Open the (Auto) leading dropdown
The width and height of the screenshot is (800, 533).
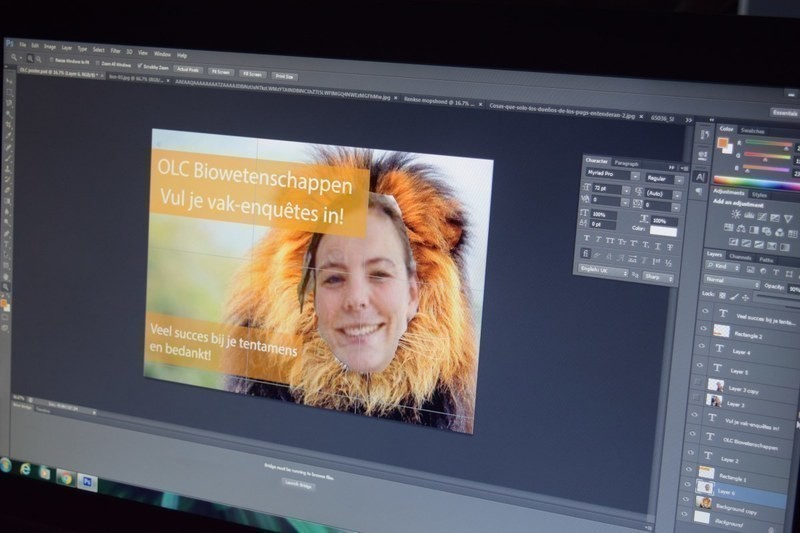(x=677, y=195)
